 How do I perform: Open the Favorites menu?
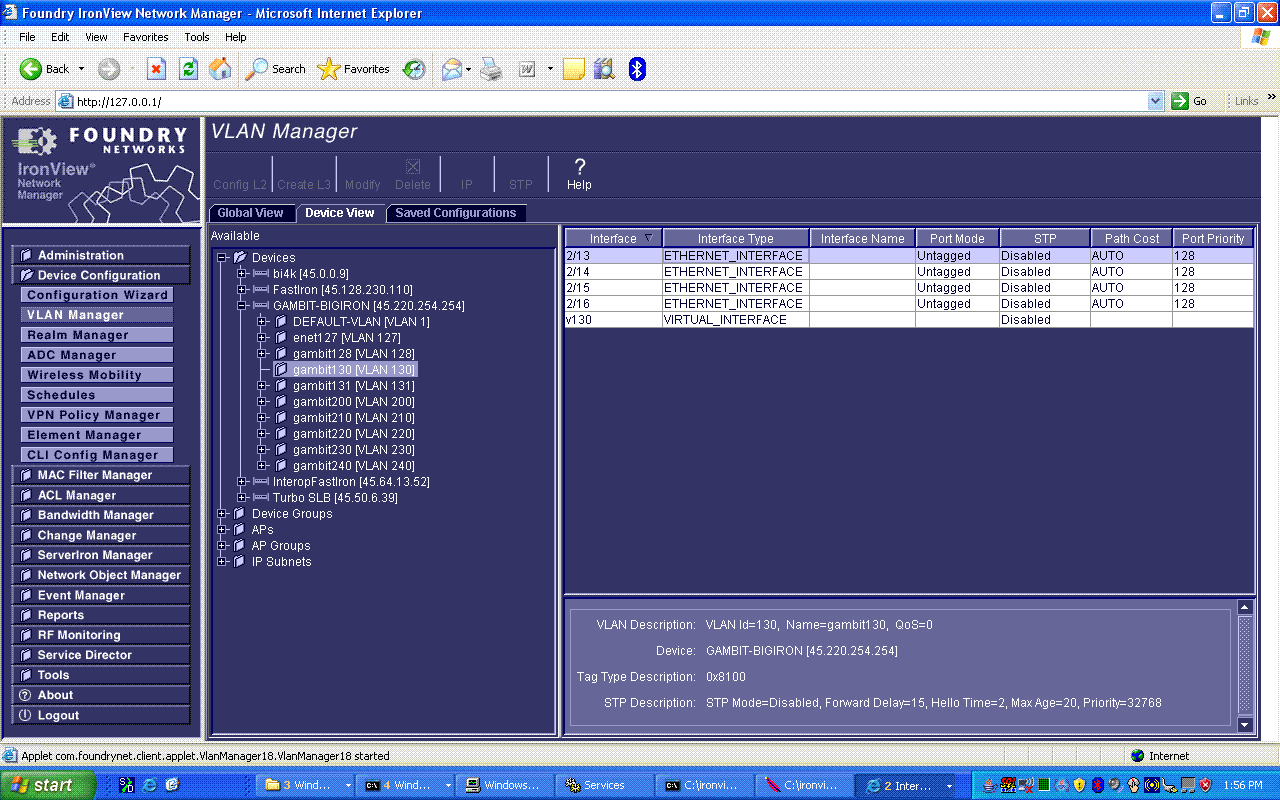[146, 37]
